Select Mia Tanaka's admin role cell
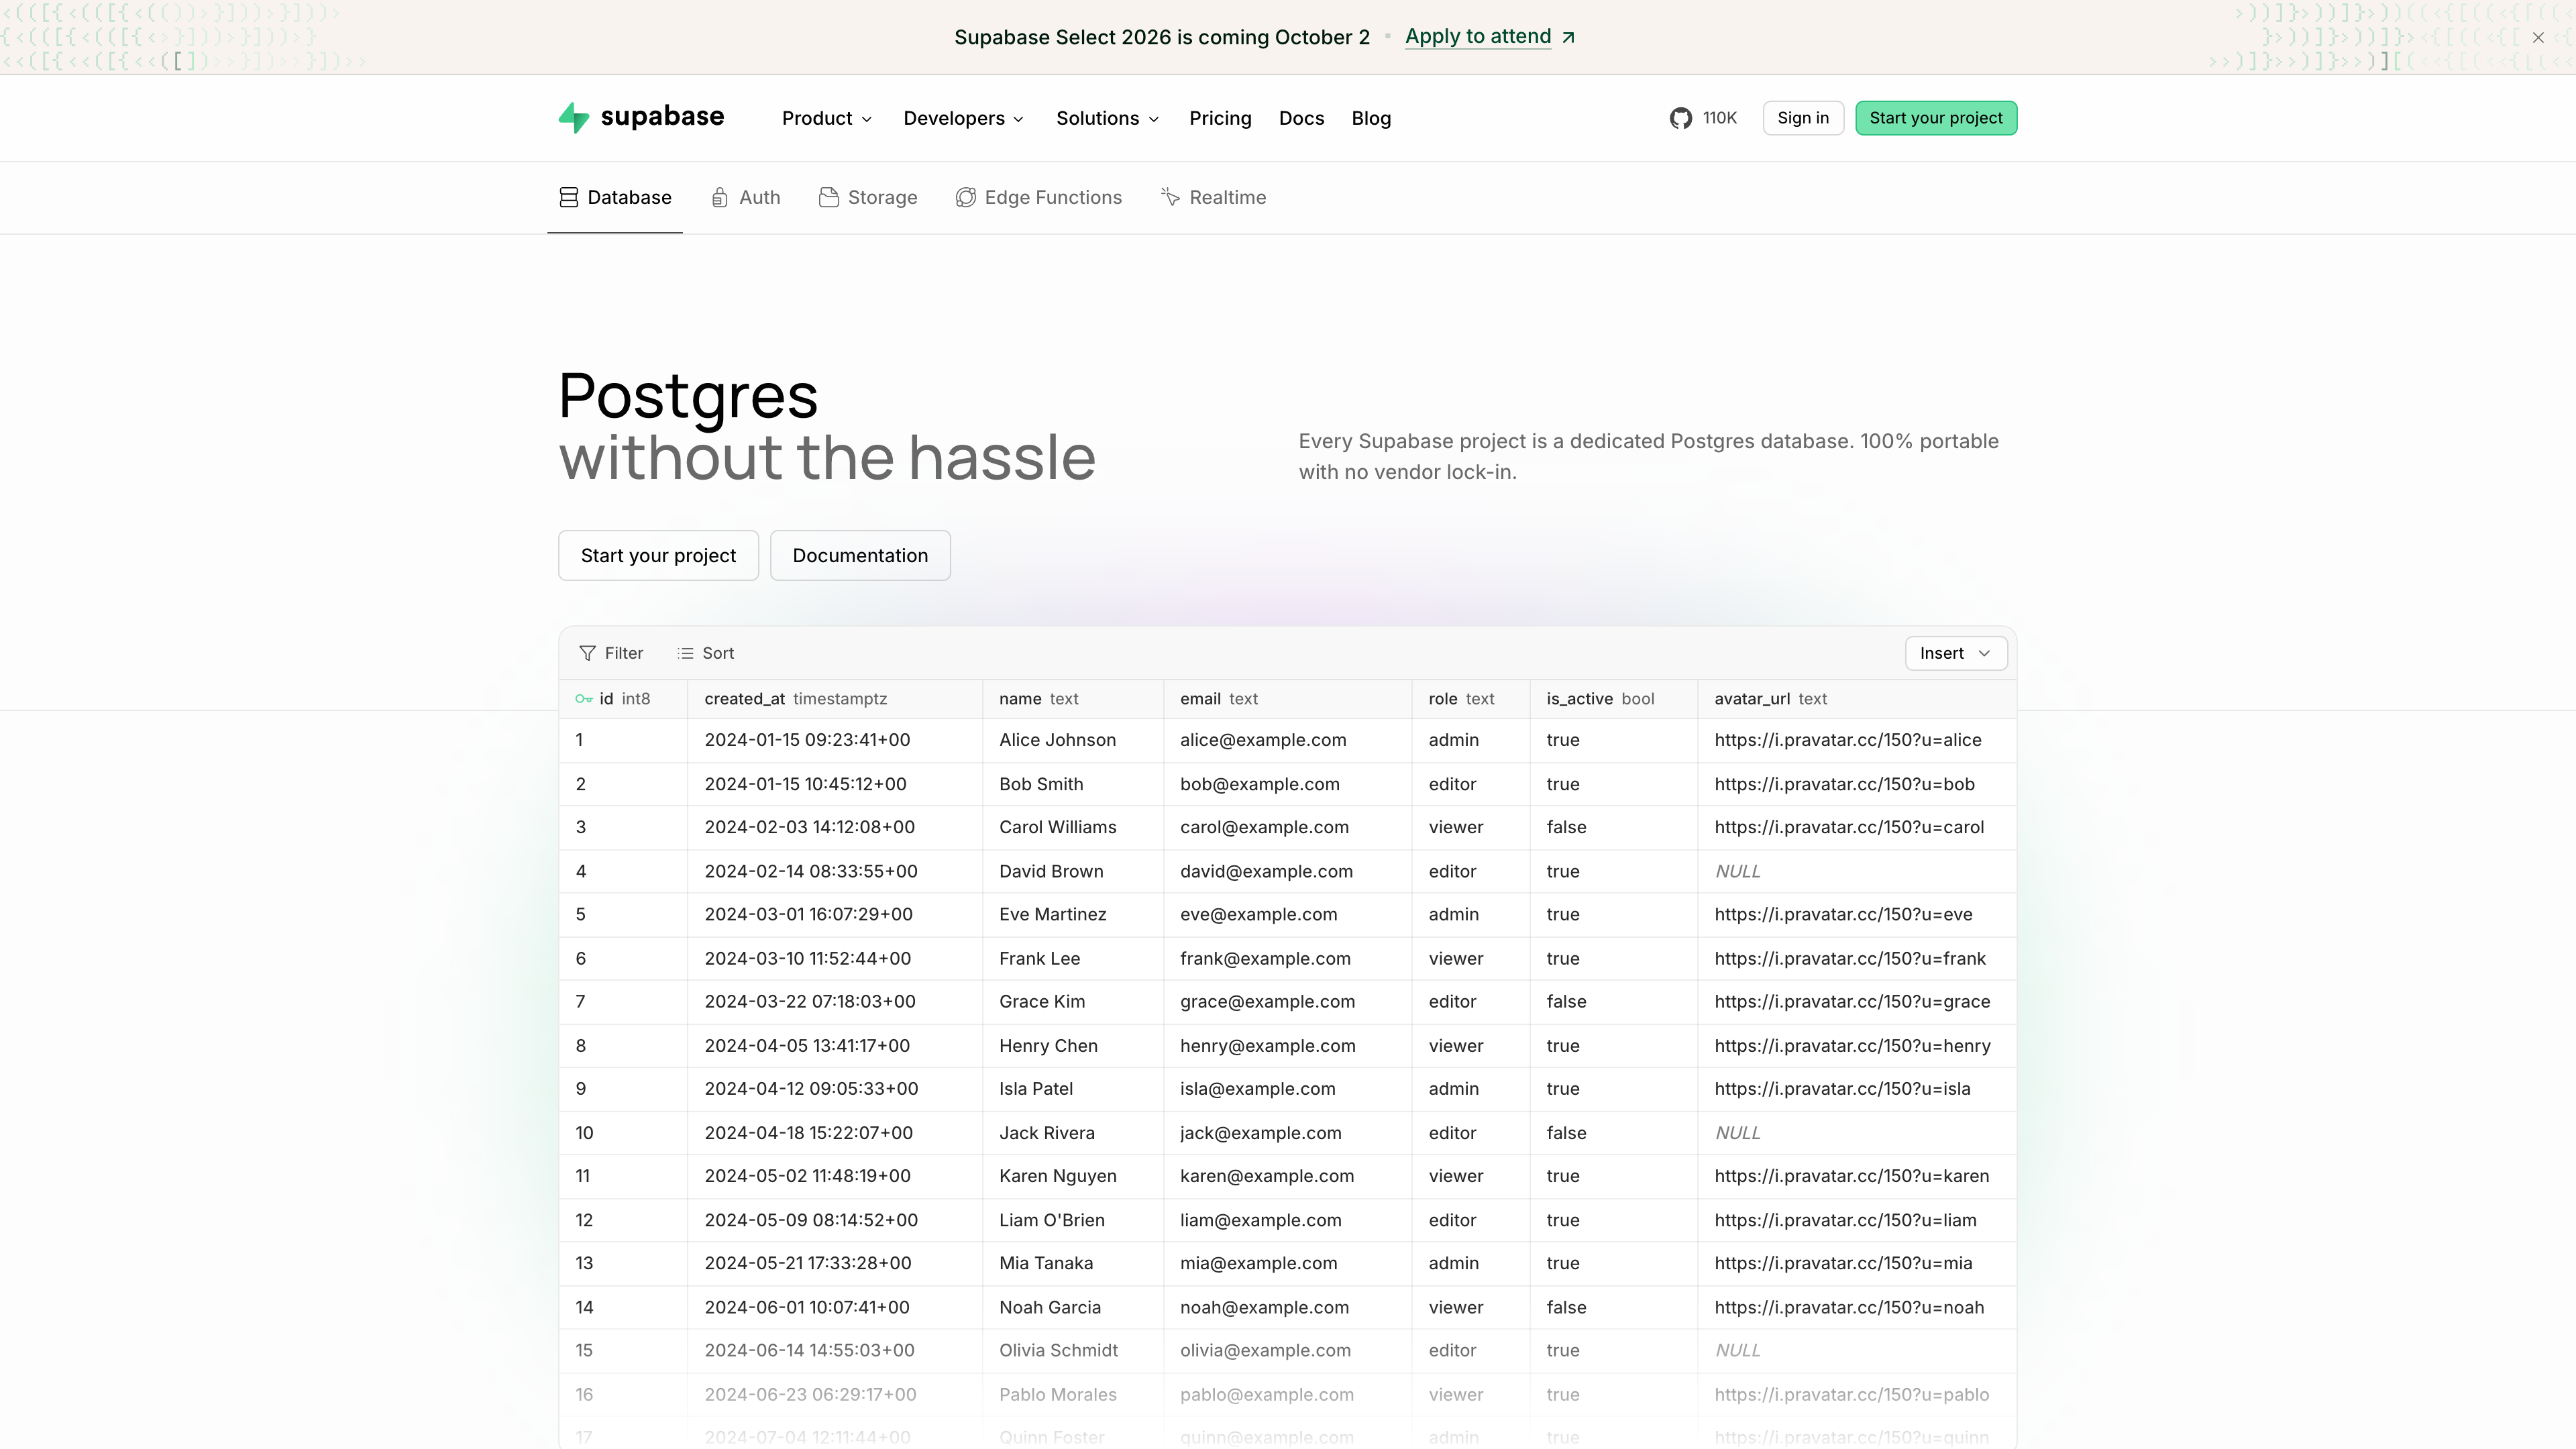This screenshot has height=1449, width=2576. click(x=1471, y=1263)
